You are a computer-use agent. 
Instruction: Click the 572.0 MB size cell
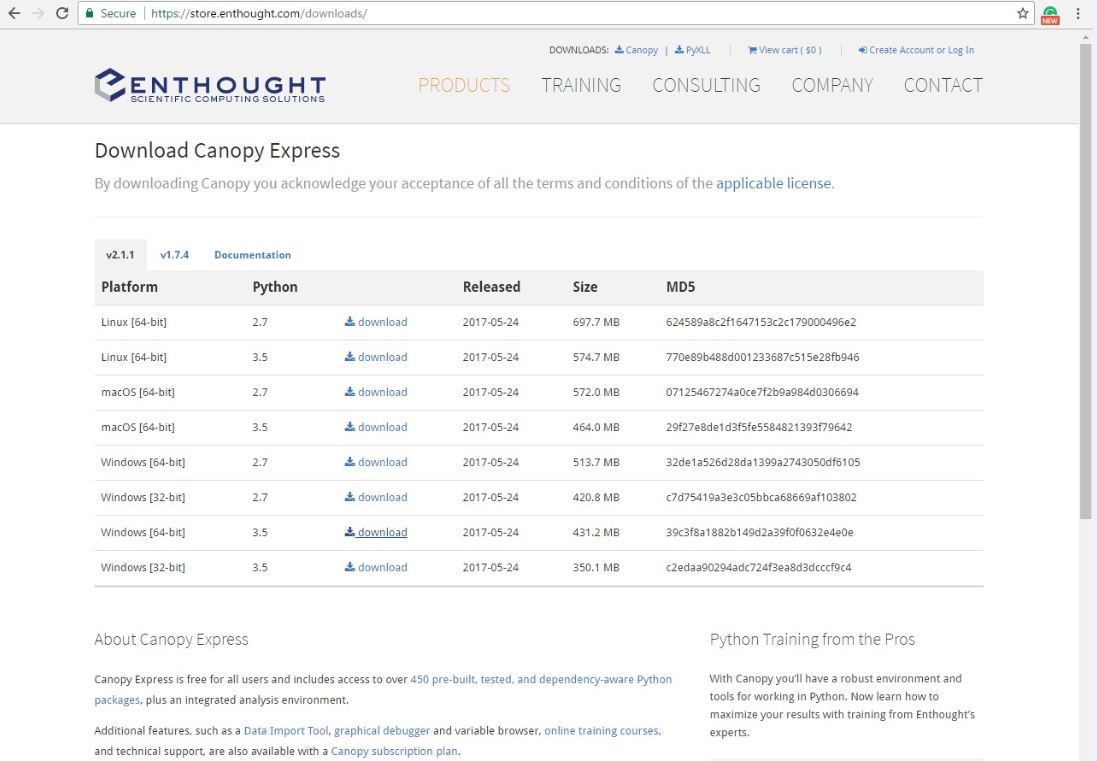(596, 392)
